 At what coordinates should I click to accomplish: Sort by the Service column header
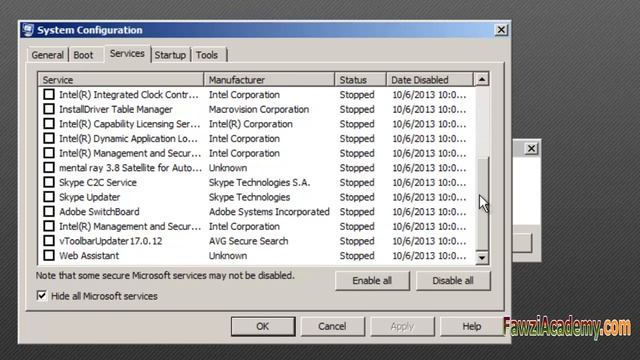(x=121, y=80)
